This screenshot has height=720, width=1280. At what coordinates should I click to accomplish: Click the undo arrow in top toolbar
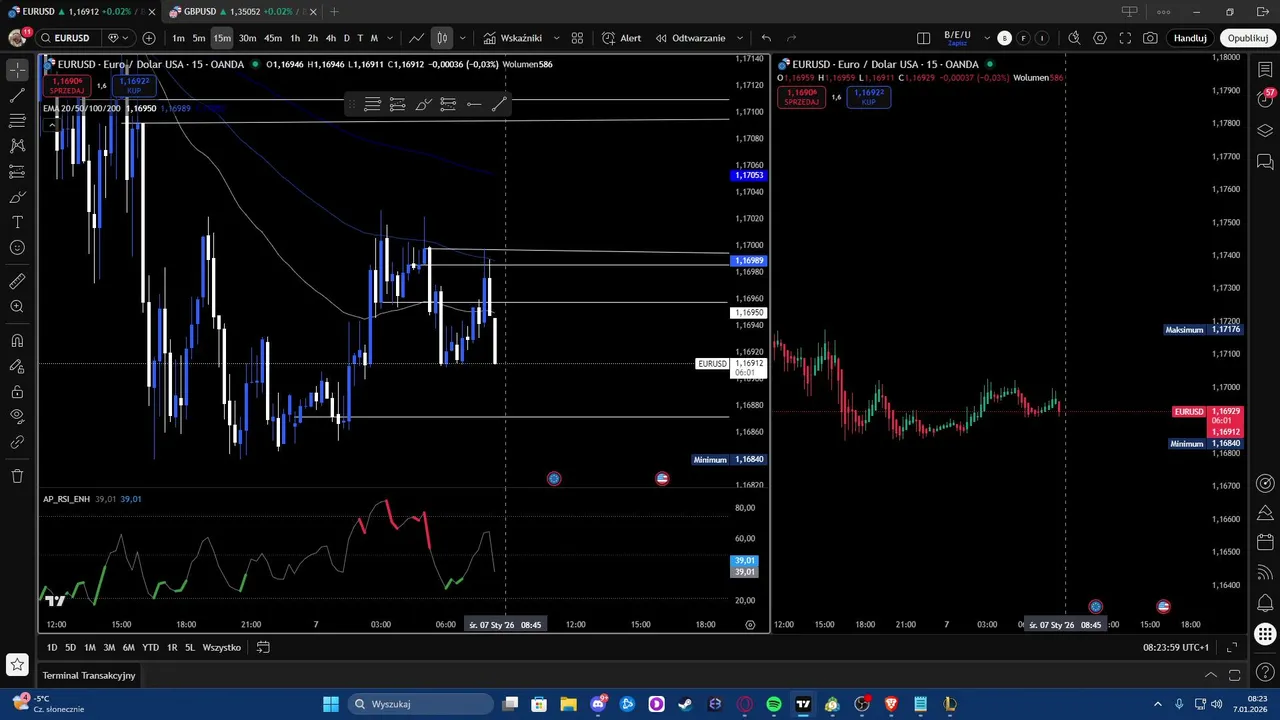pos(766,38)
